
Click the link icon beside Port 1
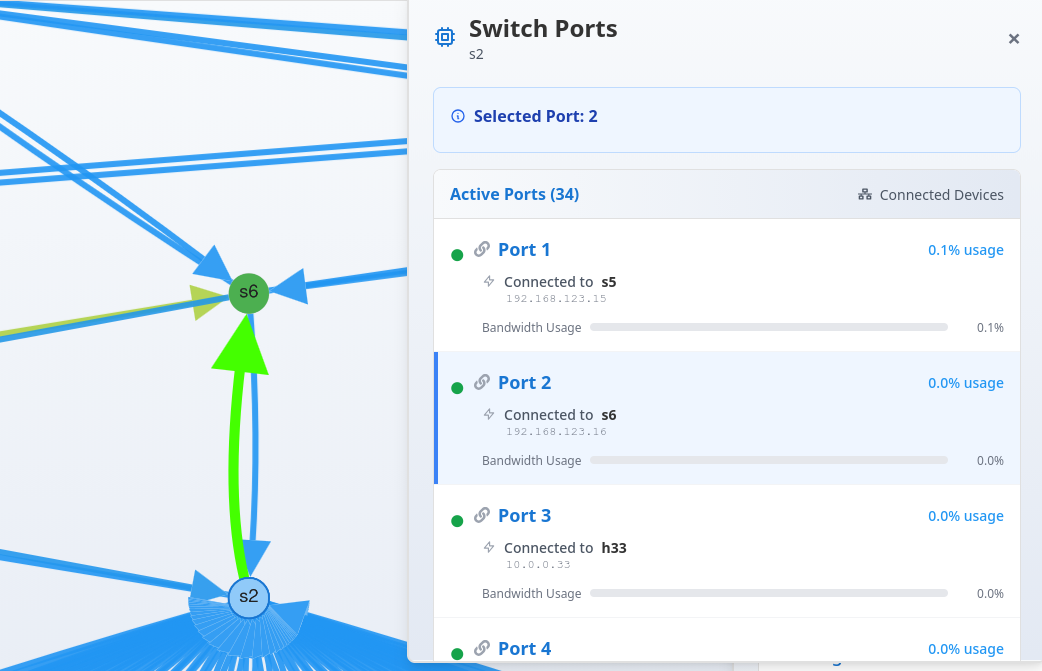(481, 250)
